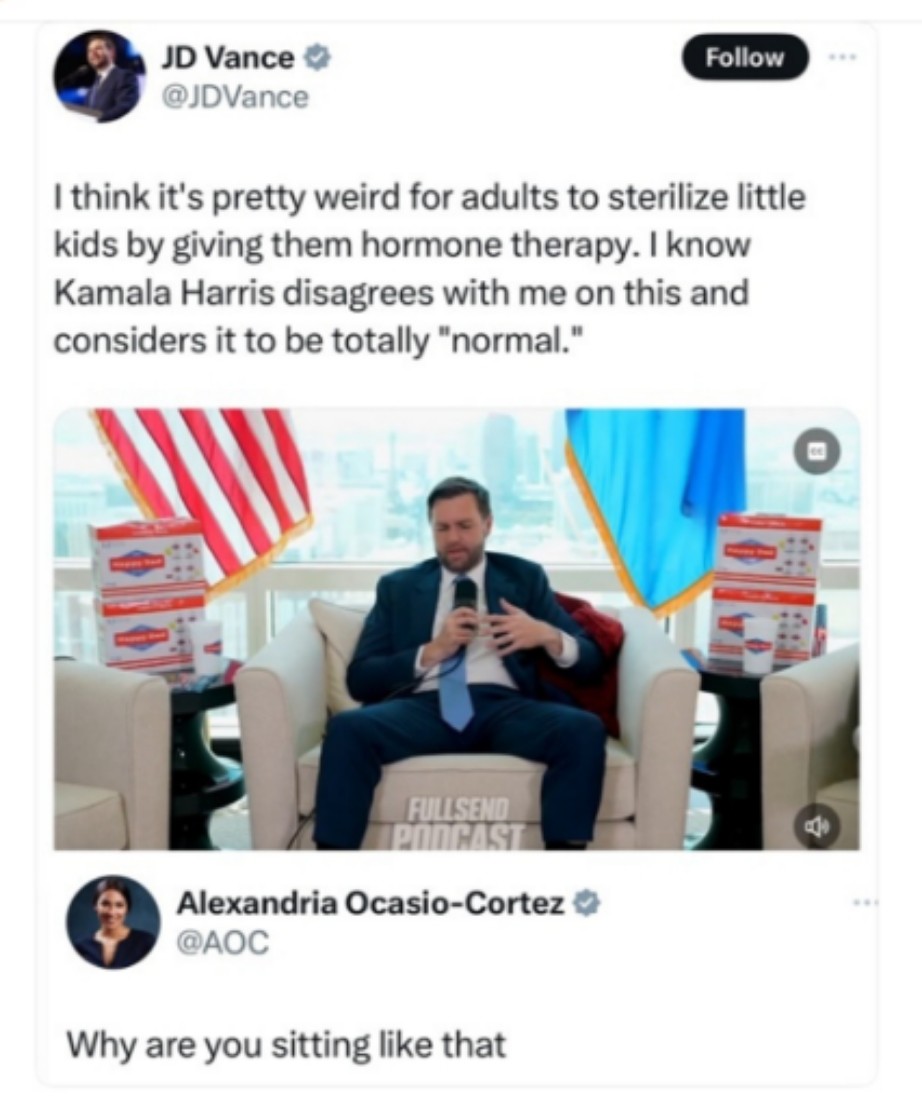Click the verified badge beside Alexandria Ocasio-Cortez
The height and width of the screenshot is (1116, 922).
click(586, 903)
